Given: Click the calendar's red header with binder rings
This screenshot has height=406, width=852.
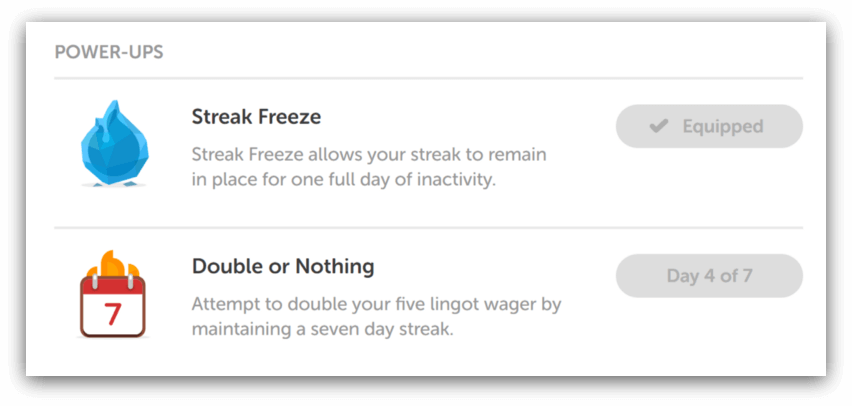Looking at the screenshot, I should [112, 285].
